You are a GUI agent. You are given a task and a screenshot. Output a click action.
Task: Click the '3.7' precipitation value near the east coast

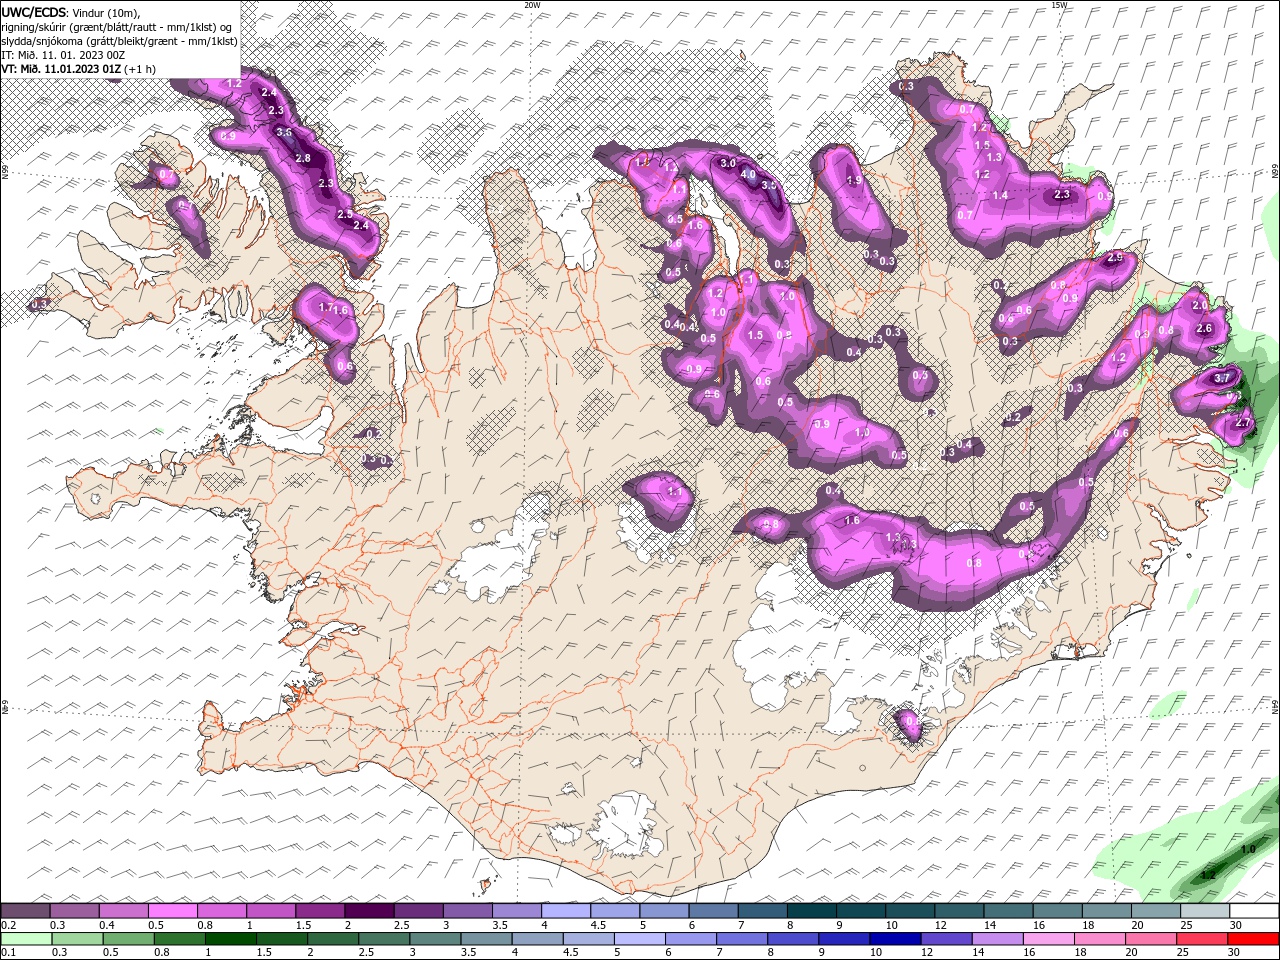1222,379
